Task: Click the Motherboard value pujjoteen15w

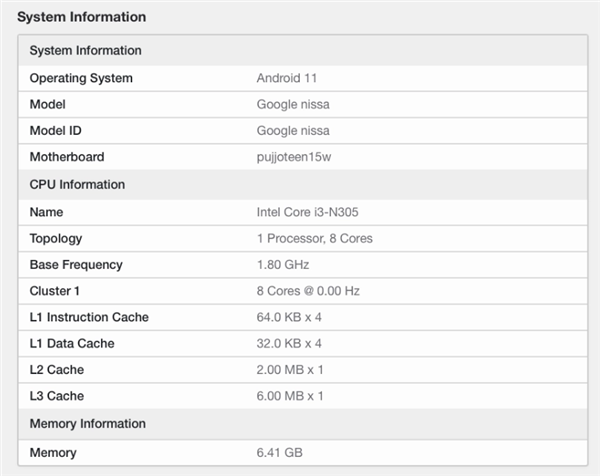Action: tap(294, 157)
